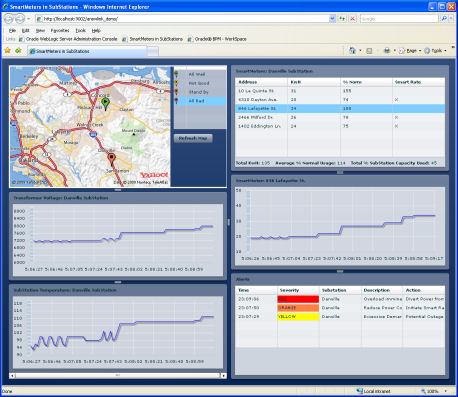
Task: Stop loading with the red X icon
Action: (x=353, y=19)
